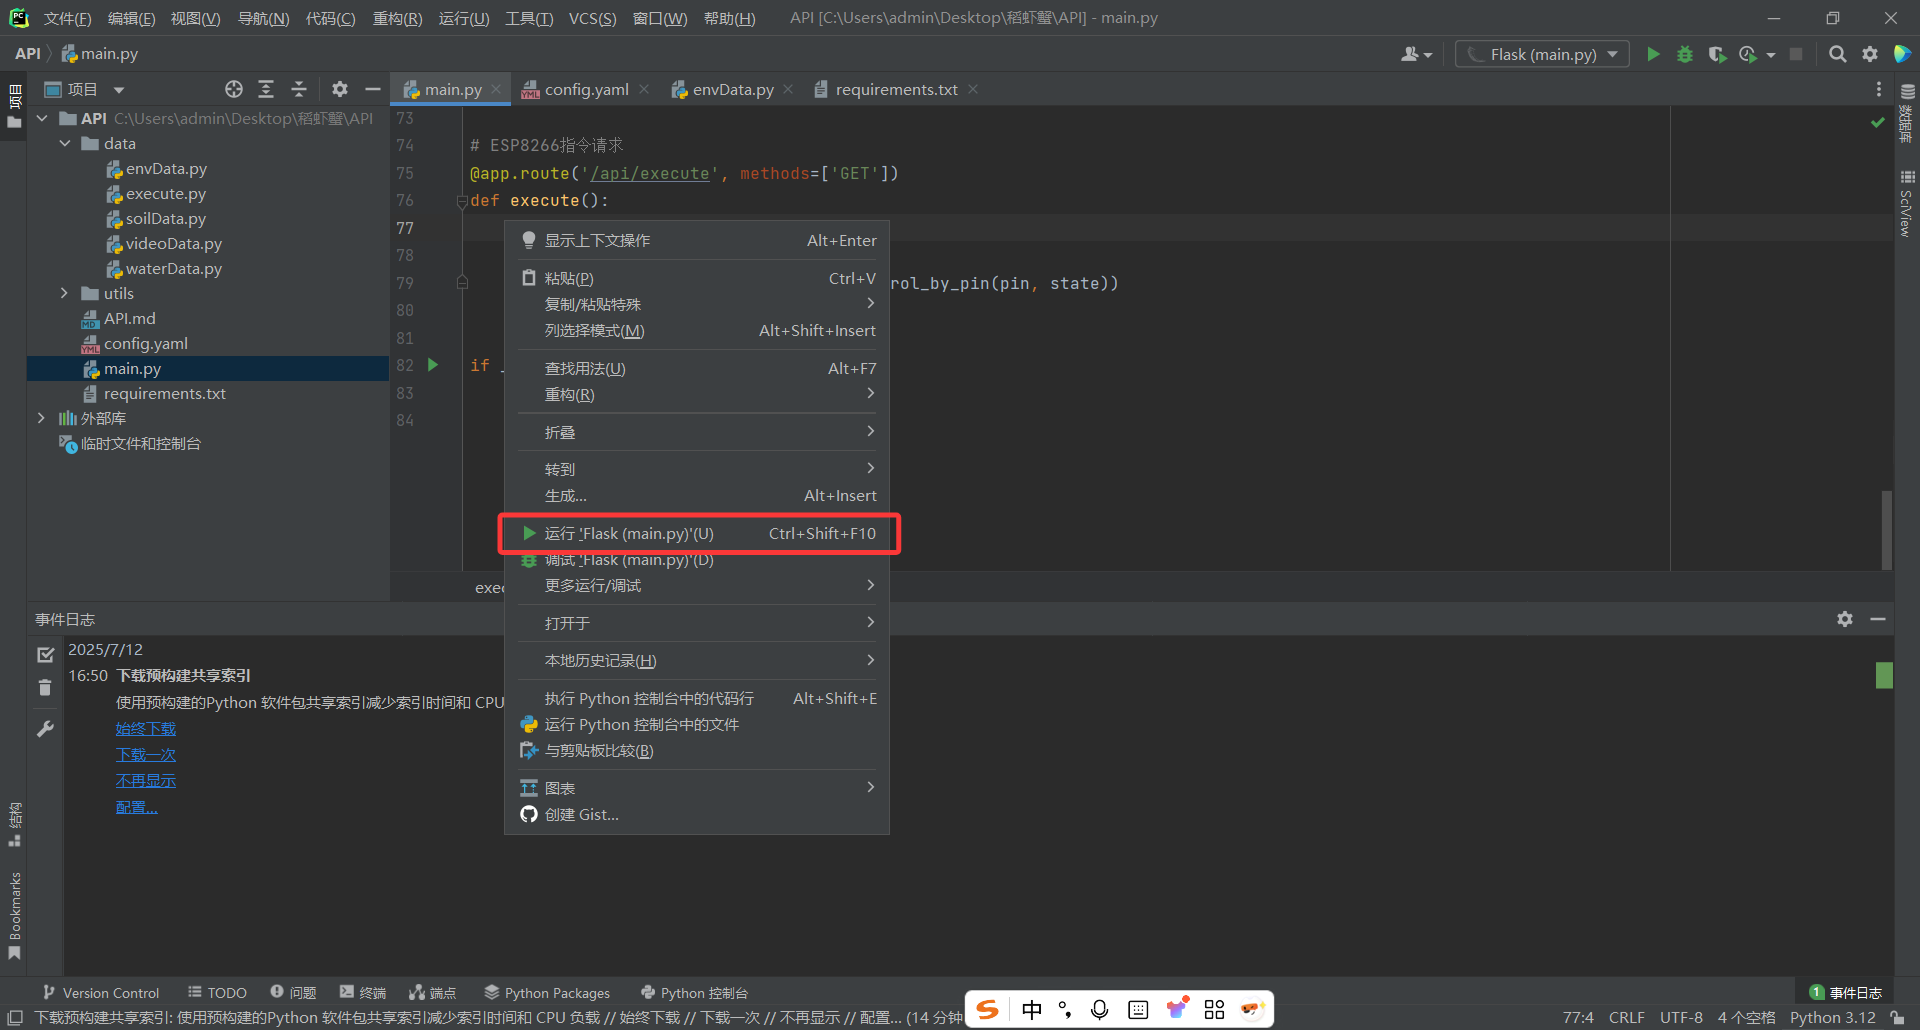
Task: Click the 配置... link in event log
Action: point(137,807)
